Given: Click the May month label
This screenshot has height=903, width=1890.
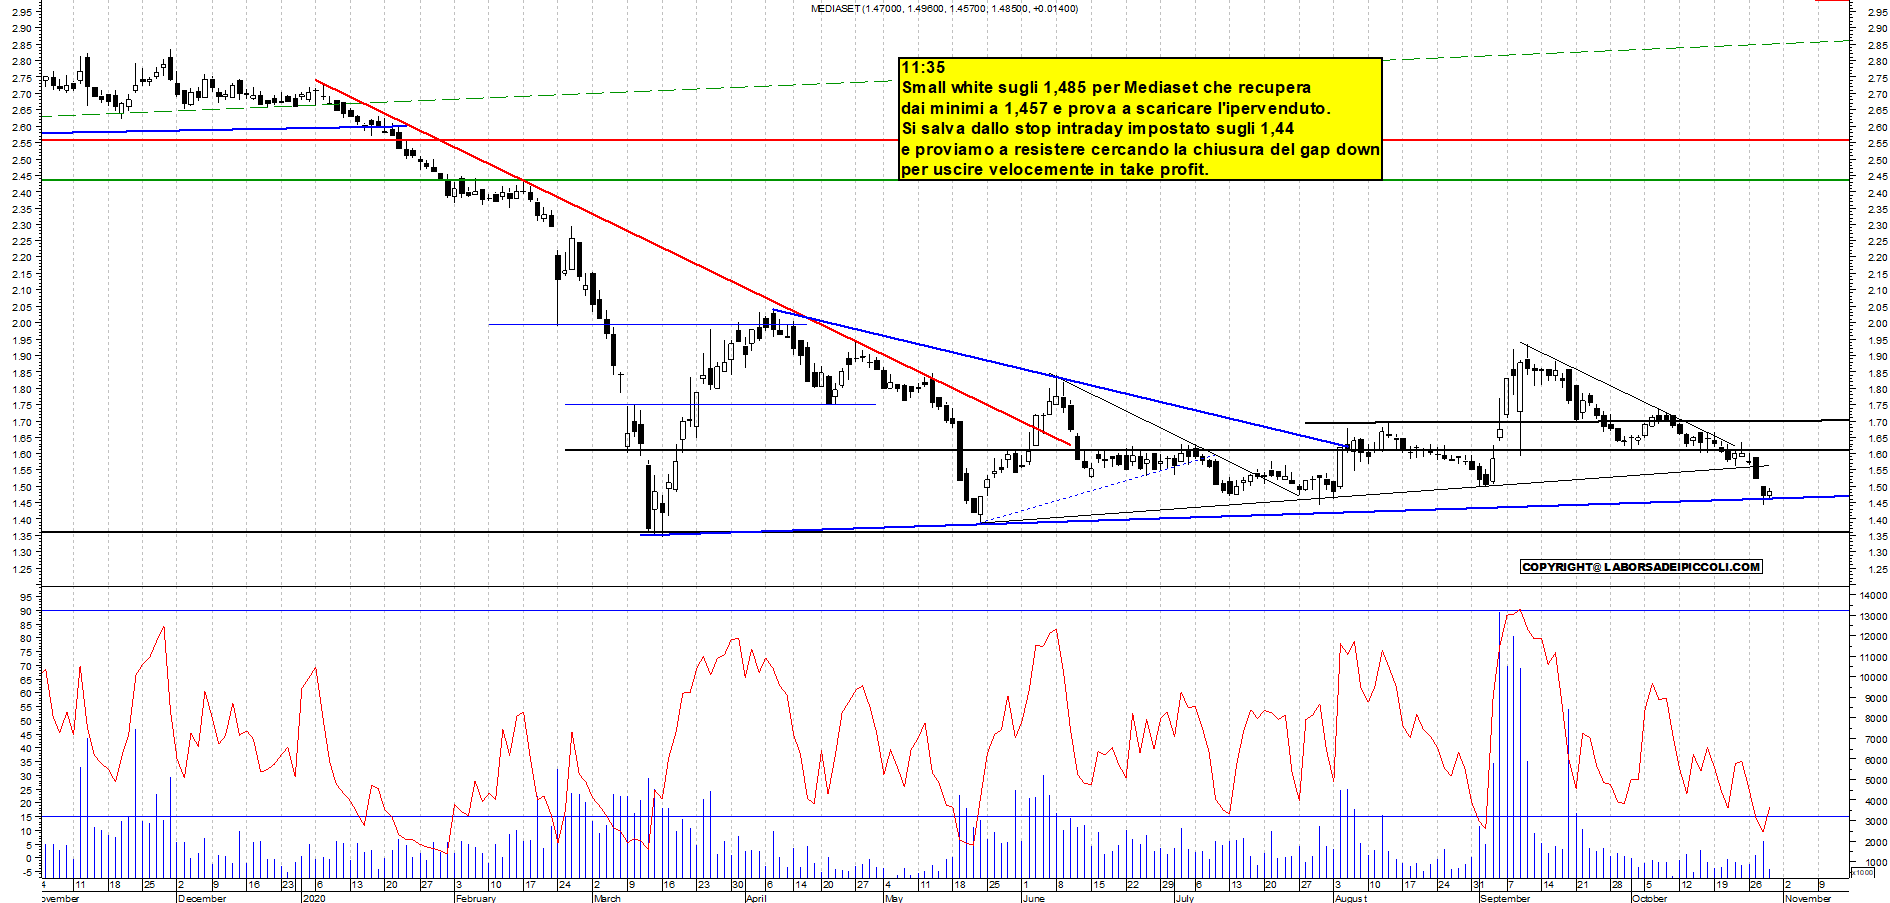Looking at the screenshot, I should 894,898.
